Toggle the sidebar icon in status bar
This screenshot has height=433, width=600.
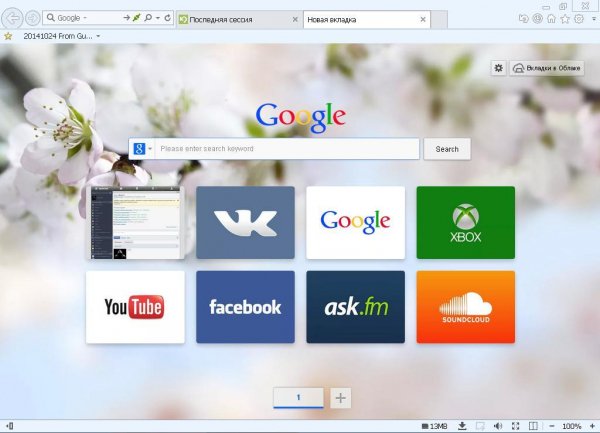pyautogui.click(x=10, y=426)
